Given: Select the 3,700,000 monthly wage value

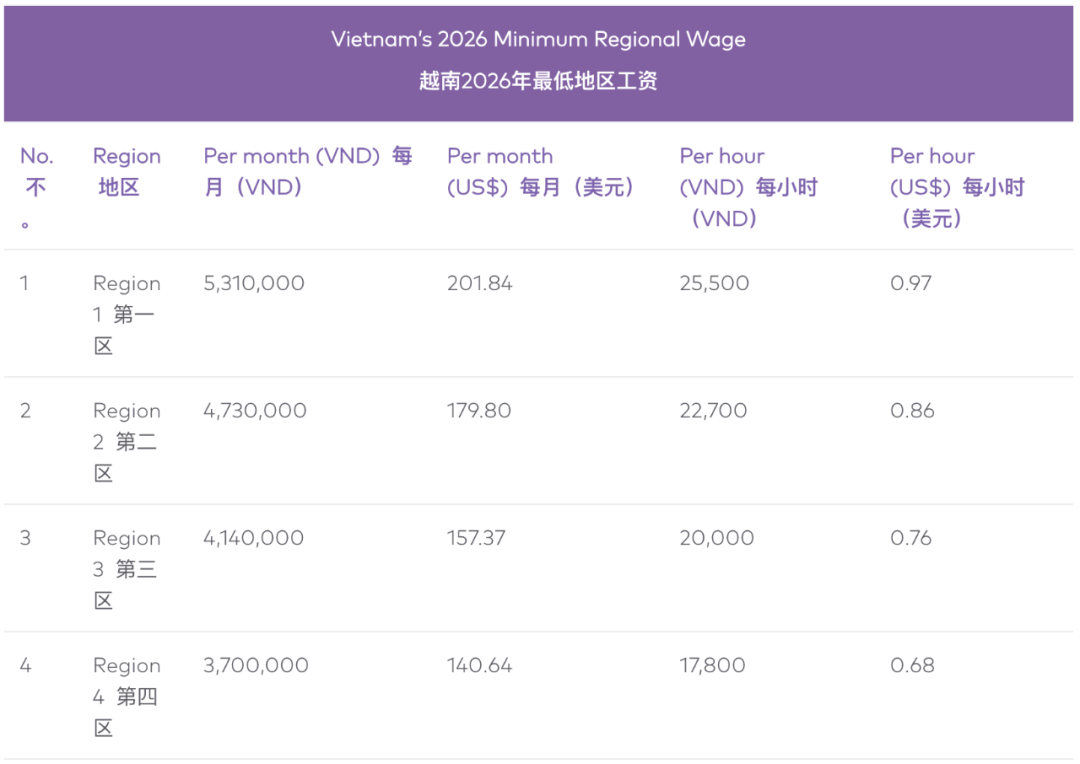Looking at the screenshot, I should 256,665.
